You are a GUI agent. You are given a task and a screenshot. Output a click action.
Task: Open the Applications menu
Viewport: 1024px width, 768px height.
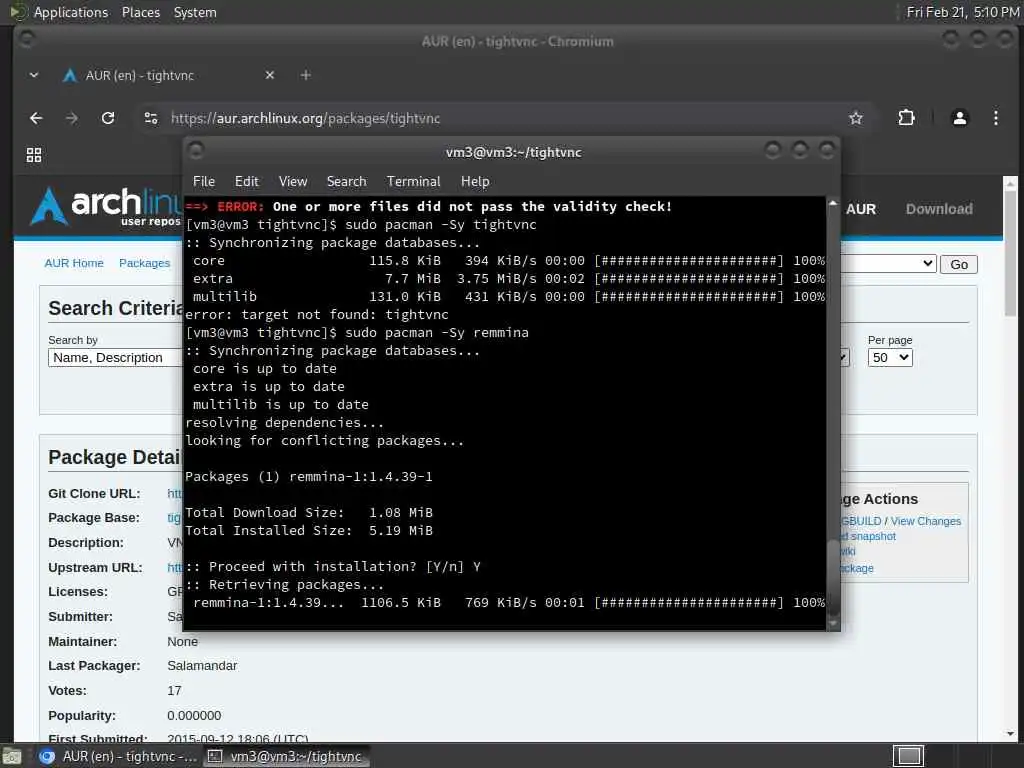(71, 12)
